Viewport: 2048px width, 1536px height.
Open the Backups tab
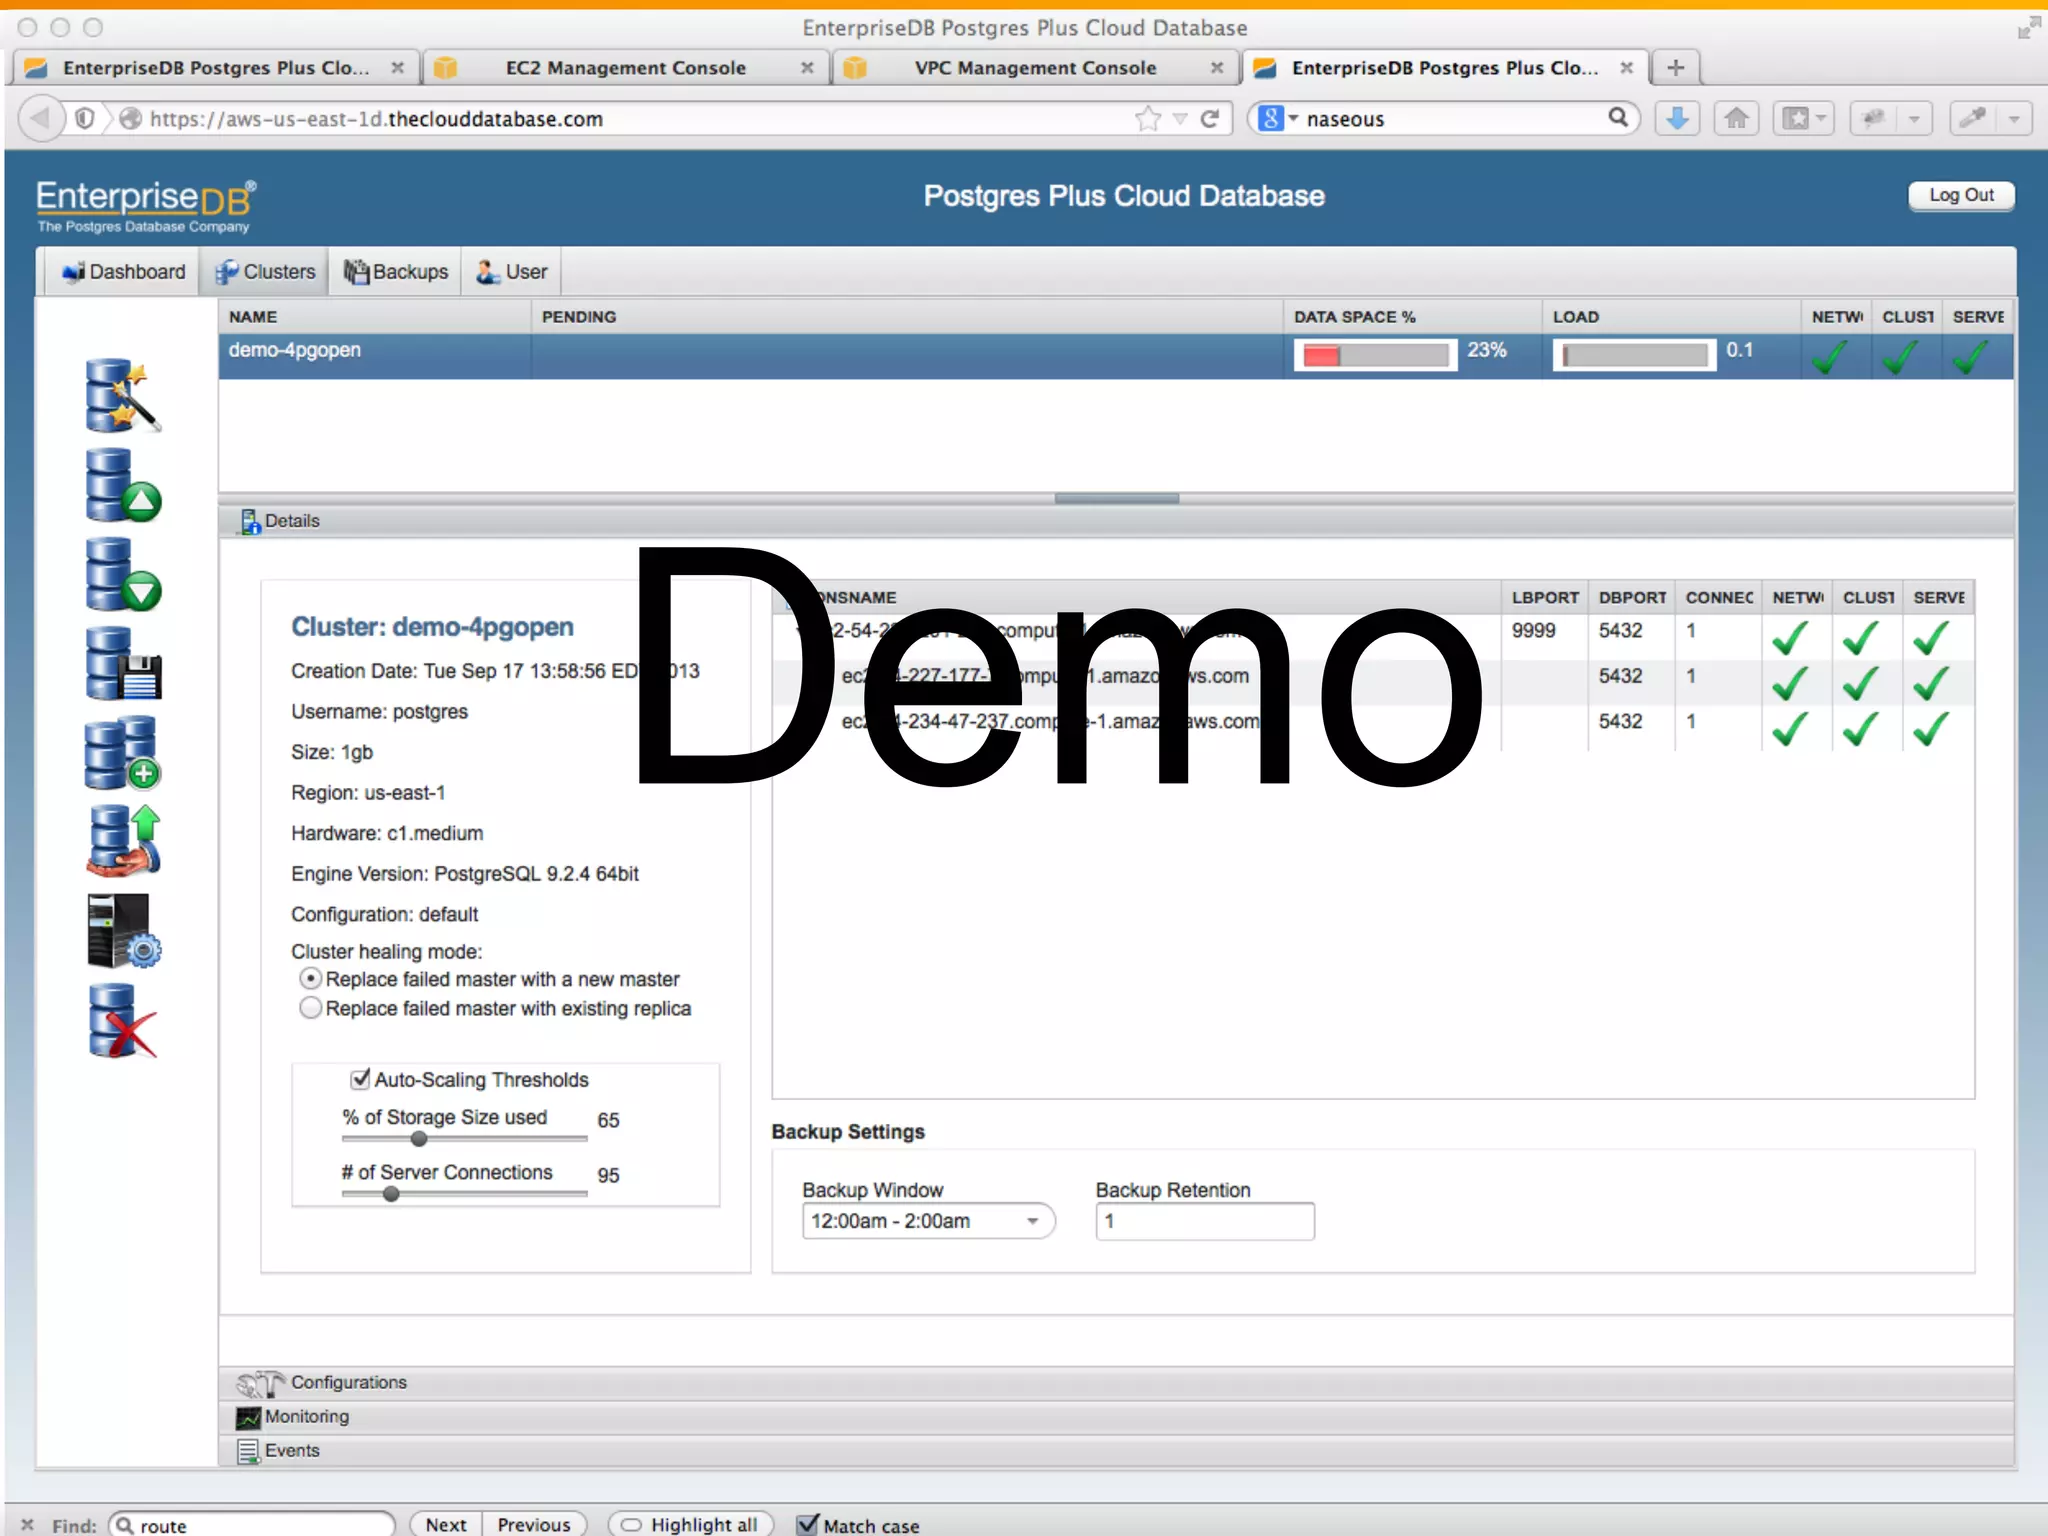pyautogui.click(x=396, y=272)
